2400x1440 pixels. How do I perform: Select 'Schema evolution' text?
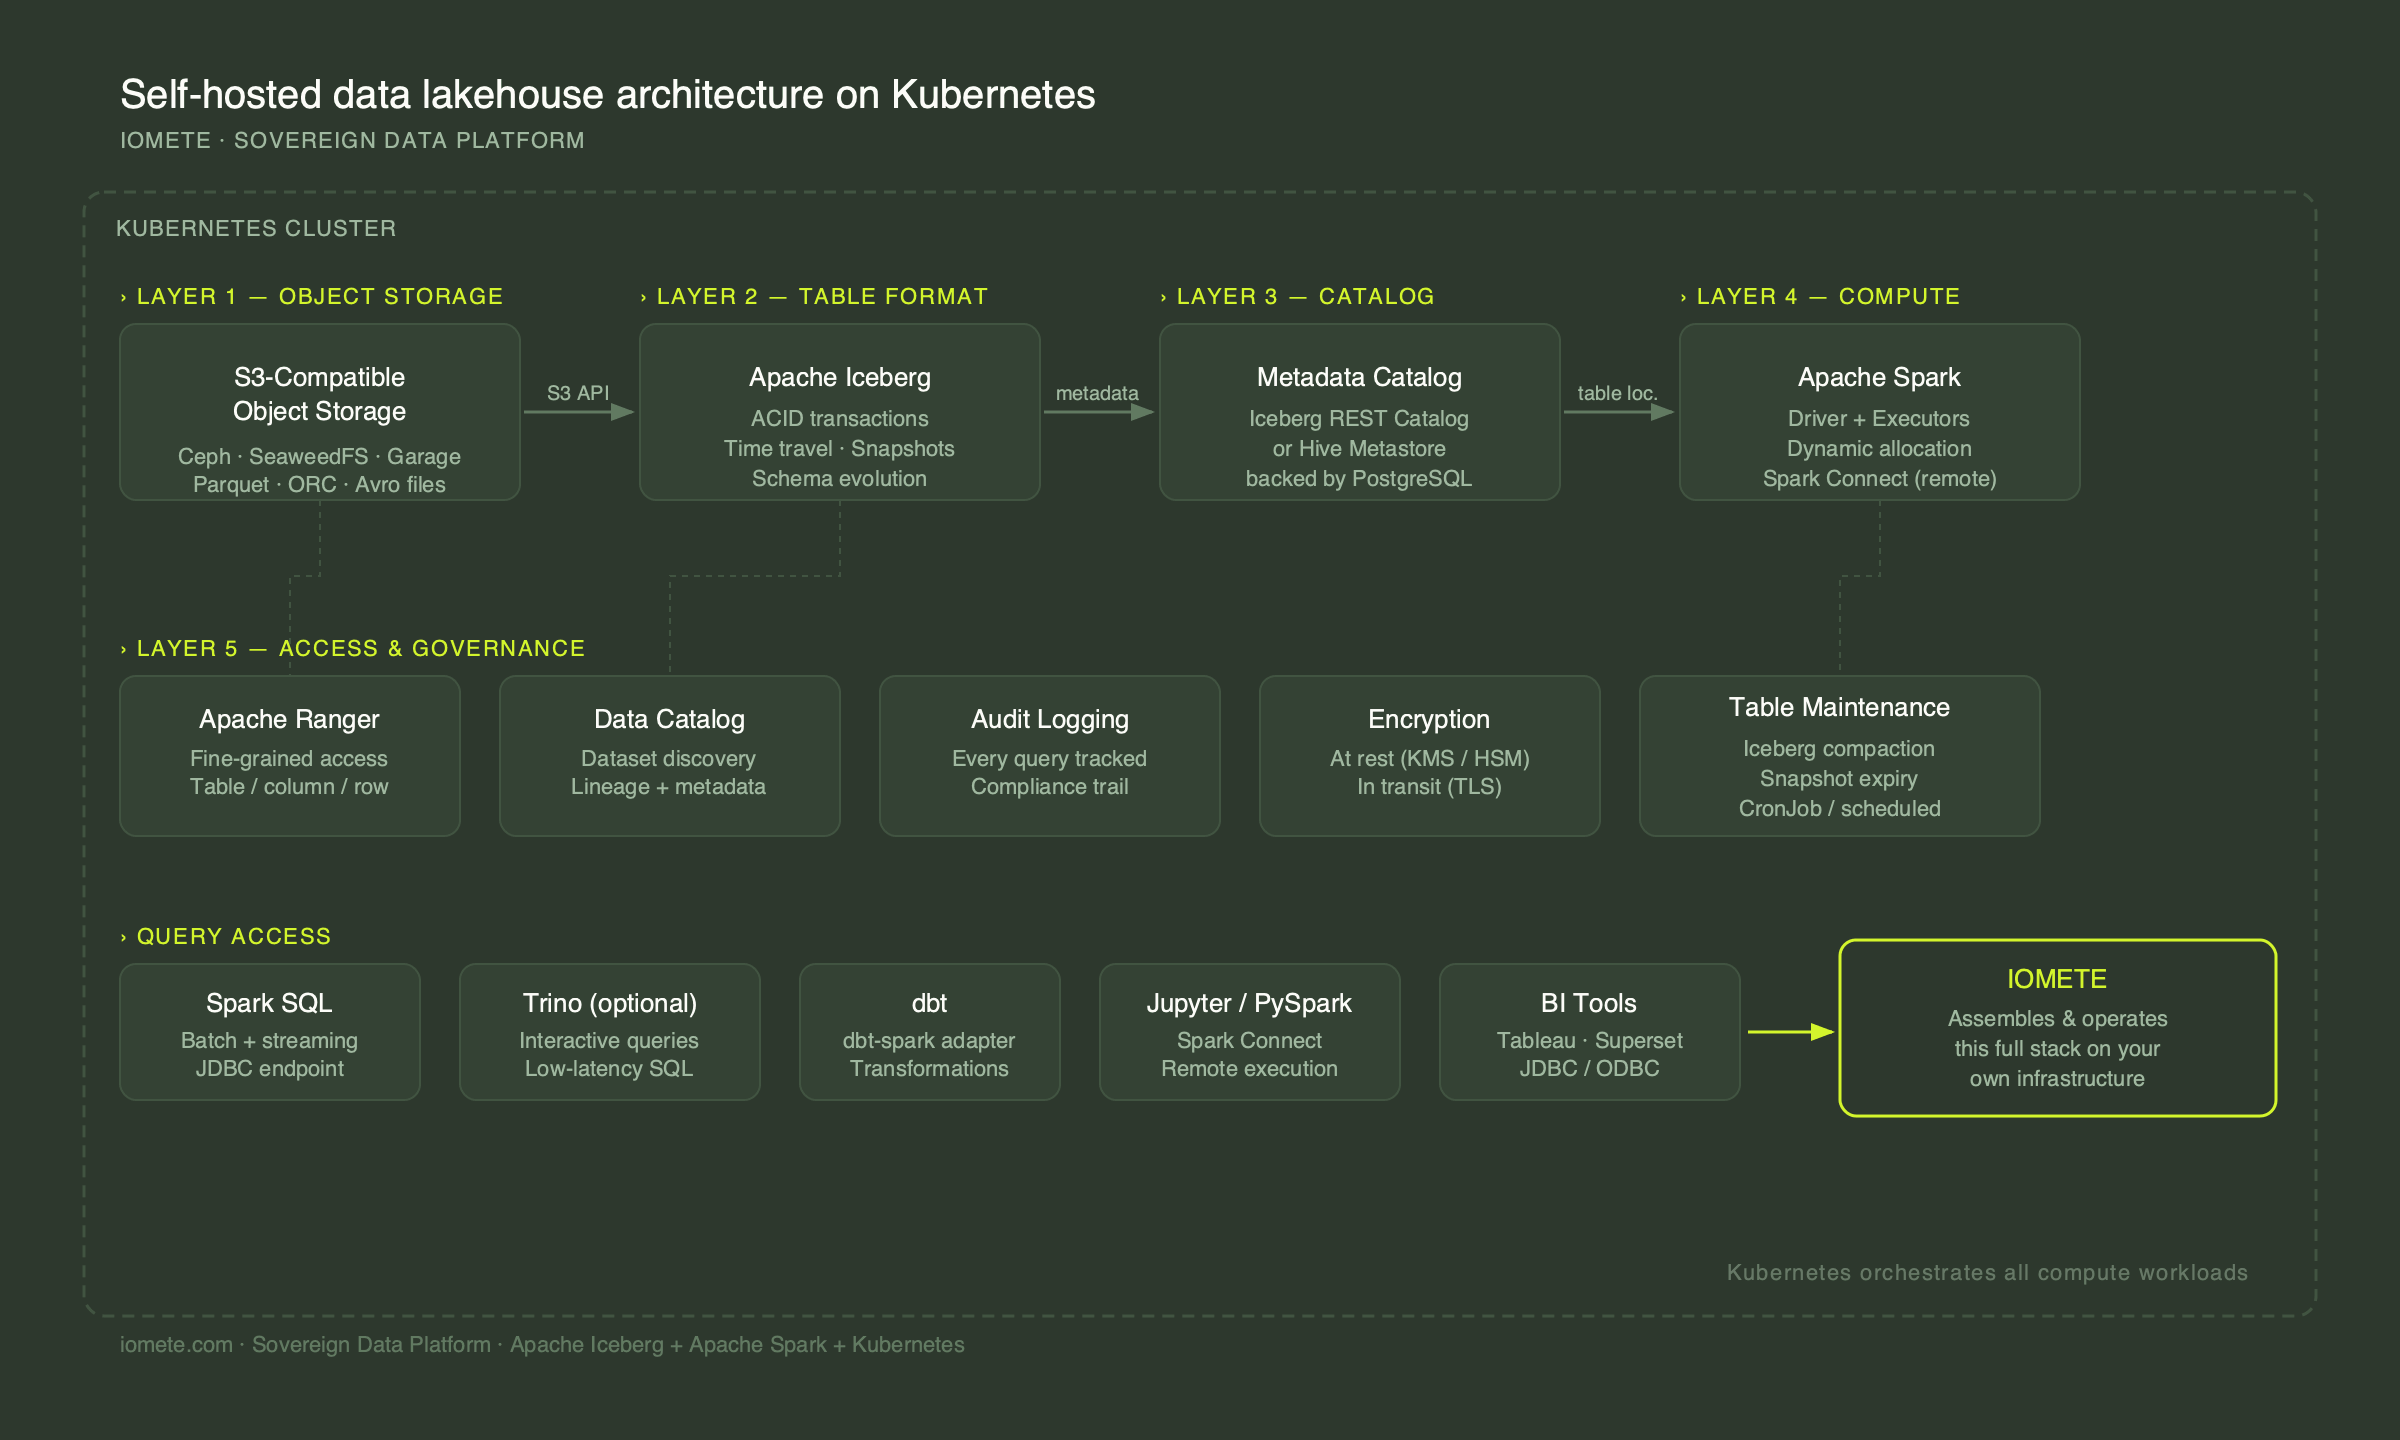tap(839, 478)
